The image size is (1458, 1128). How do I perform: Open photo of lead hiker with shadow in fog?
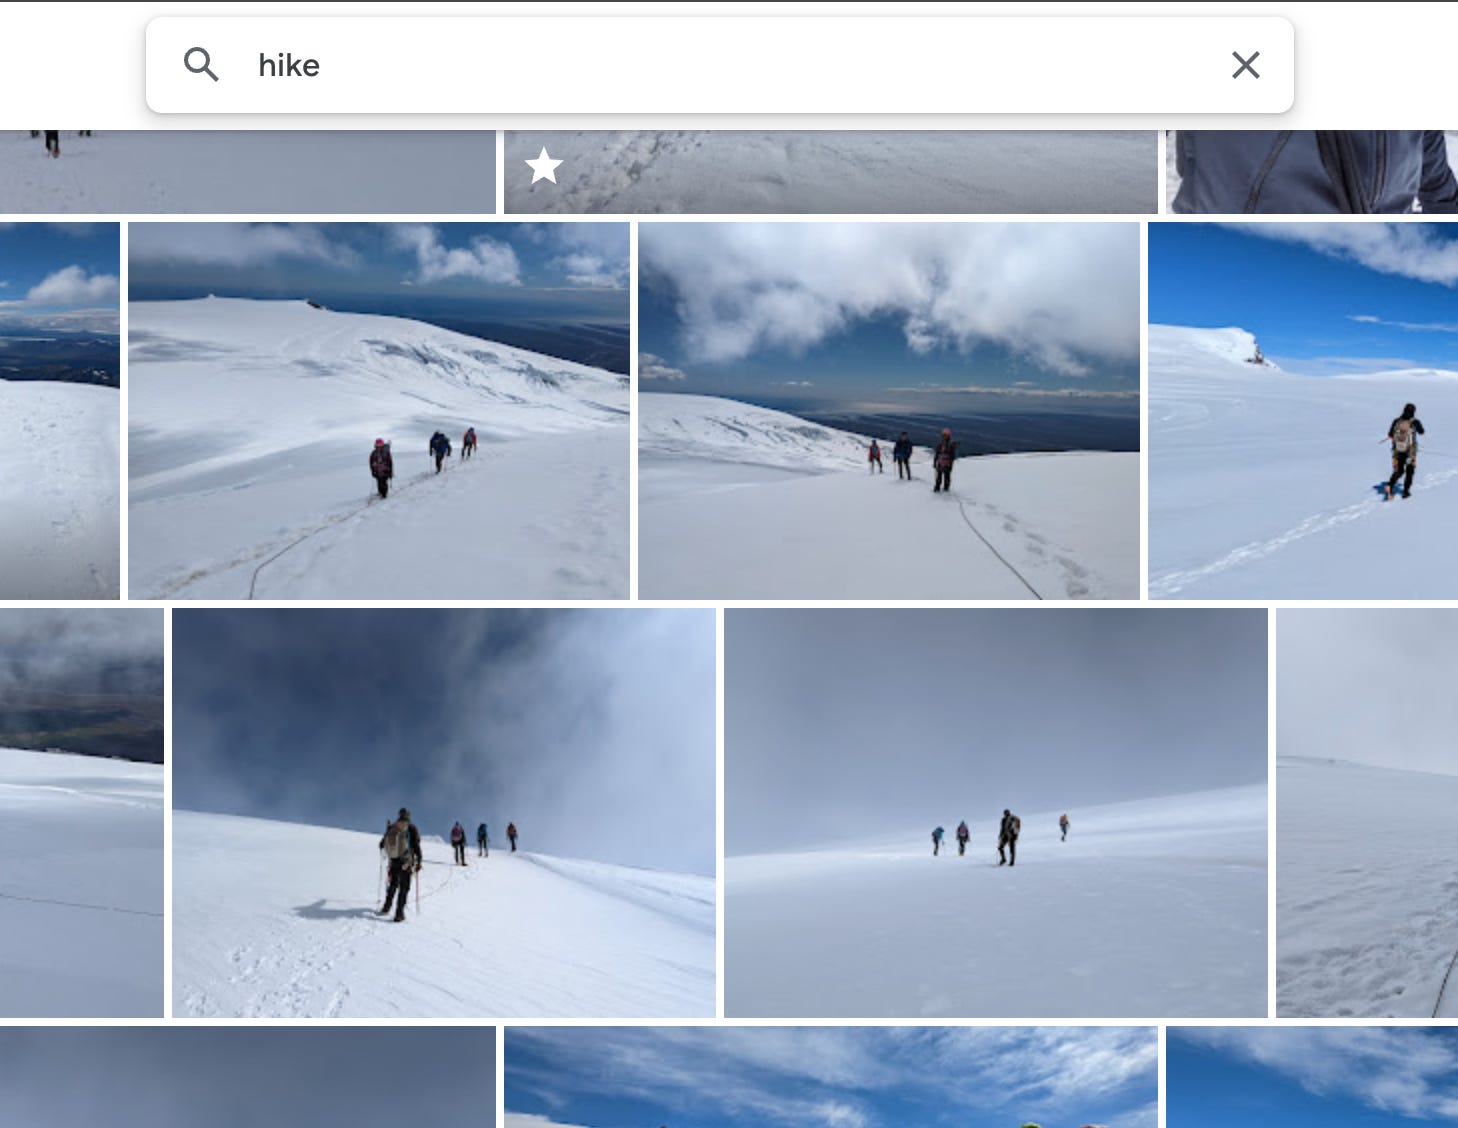coord(444,813)
